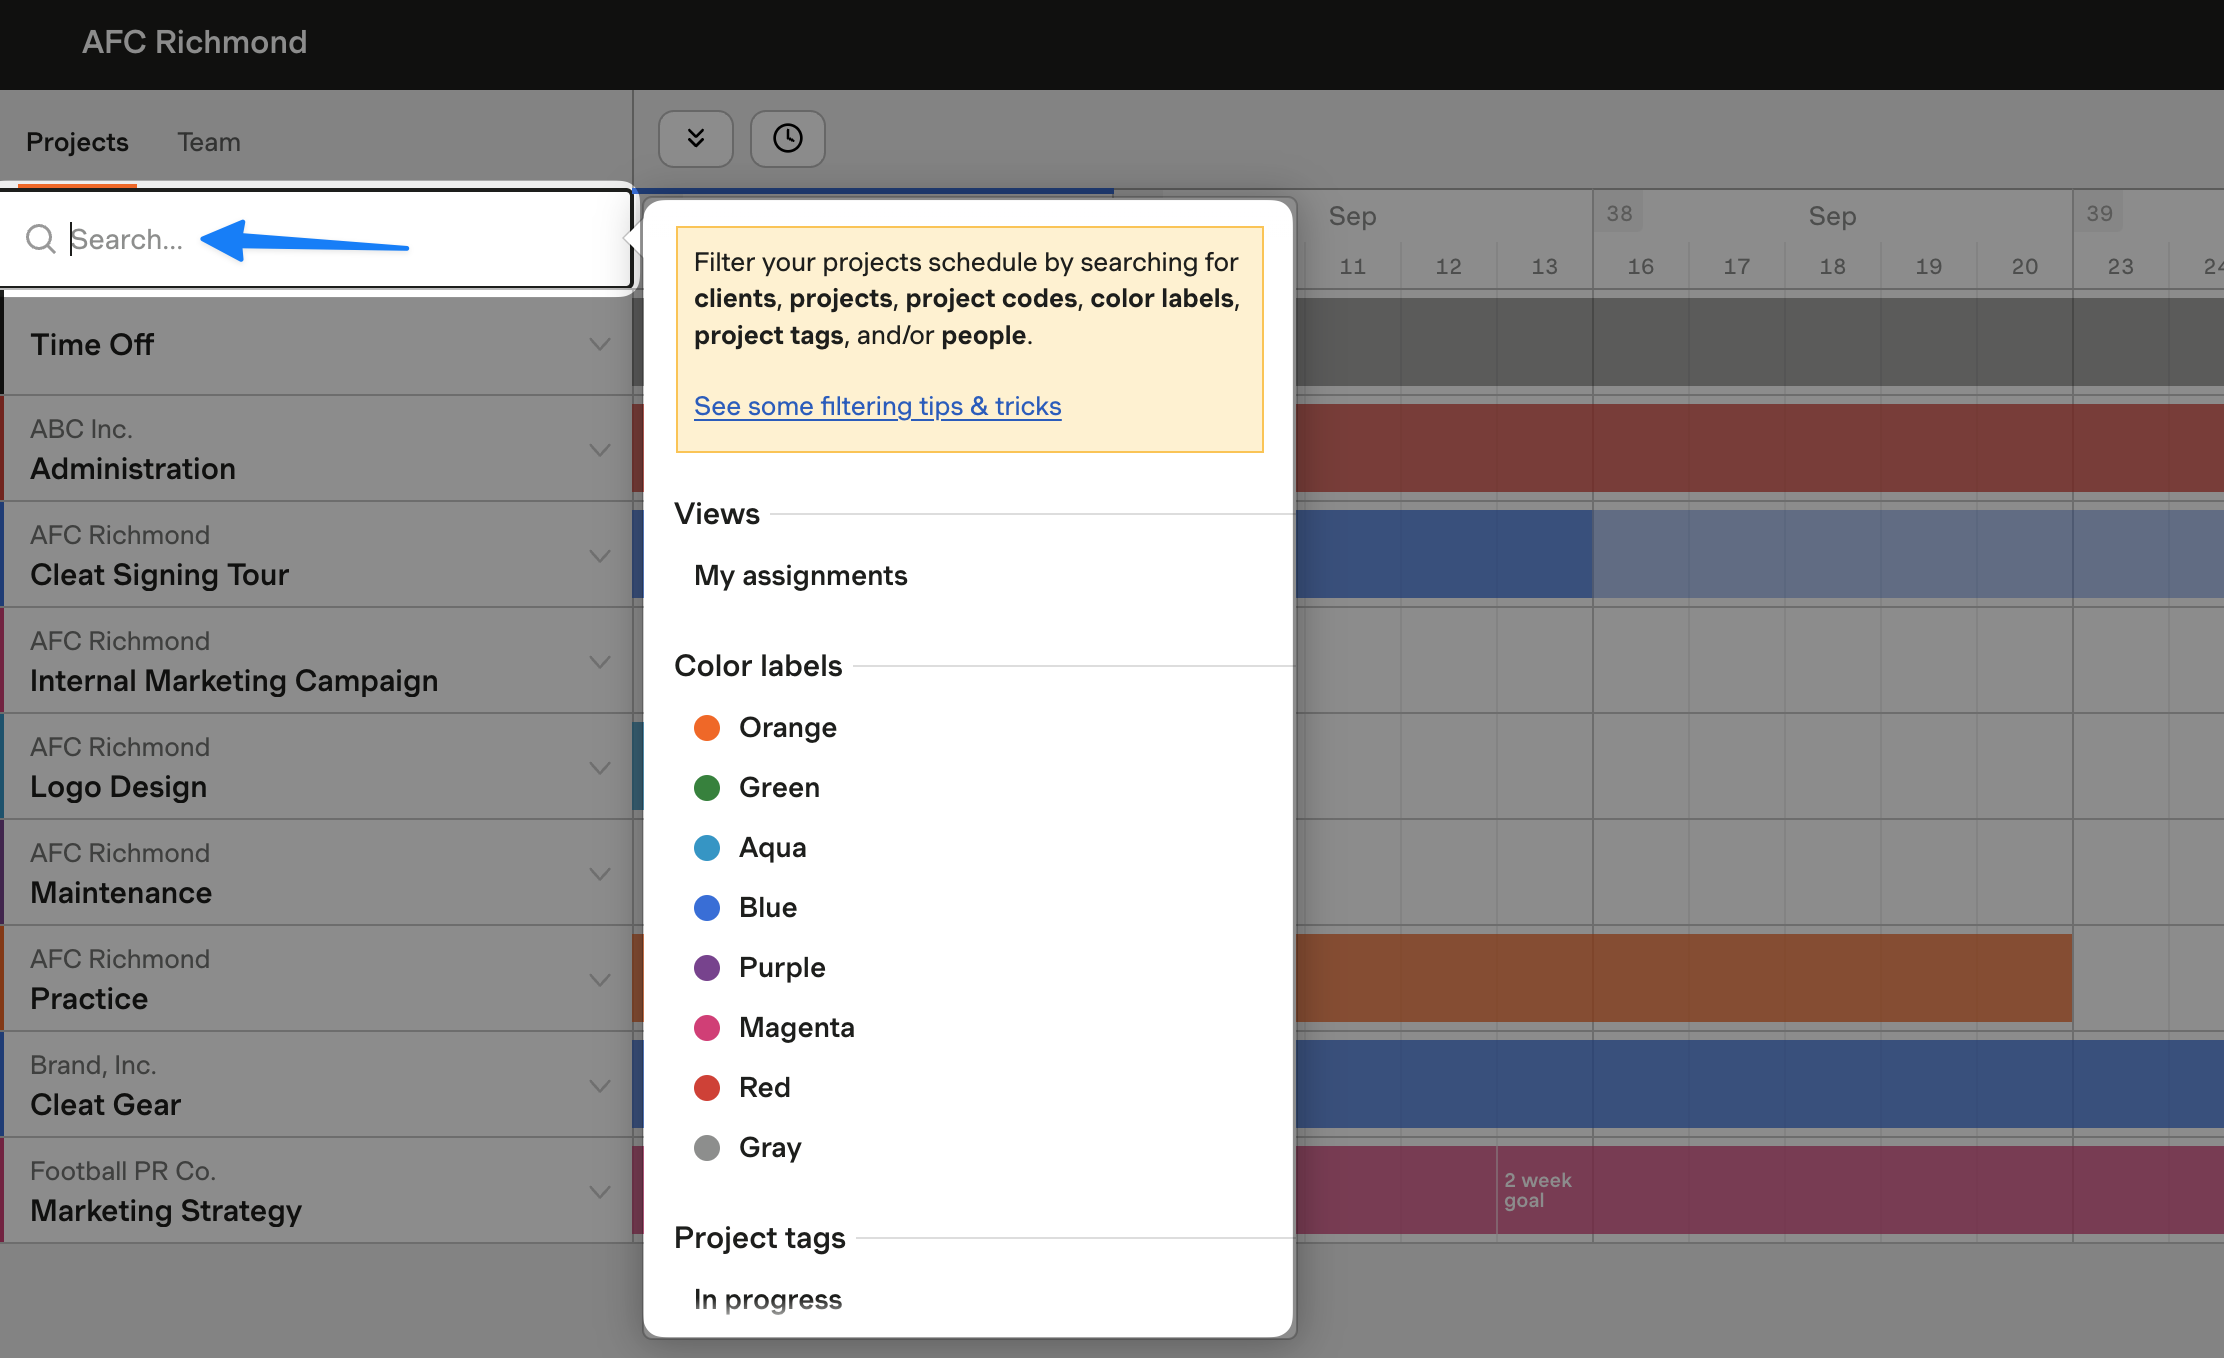Click the Internal Marketing Campaign project name
This screenshot has width=2224, height=1358.
[x=234, y=681]
